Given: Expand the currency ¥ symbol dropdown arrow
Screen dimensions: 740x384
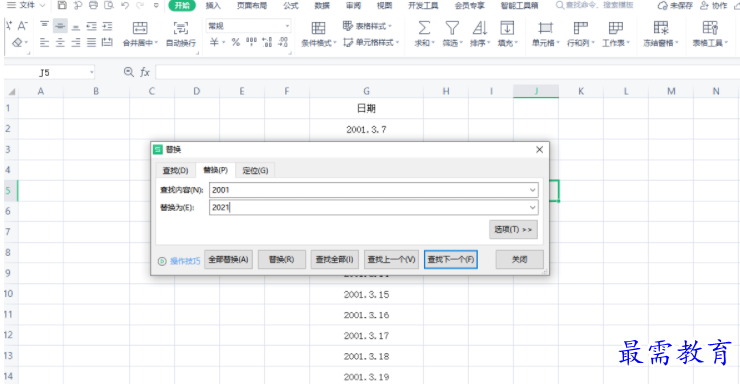Looking at the screenshot, I should [x=224, y=42].
